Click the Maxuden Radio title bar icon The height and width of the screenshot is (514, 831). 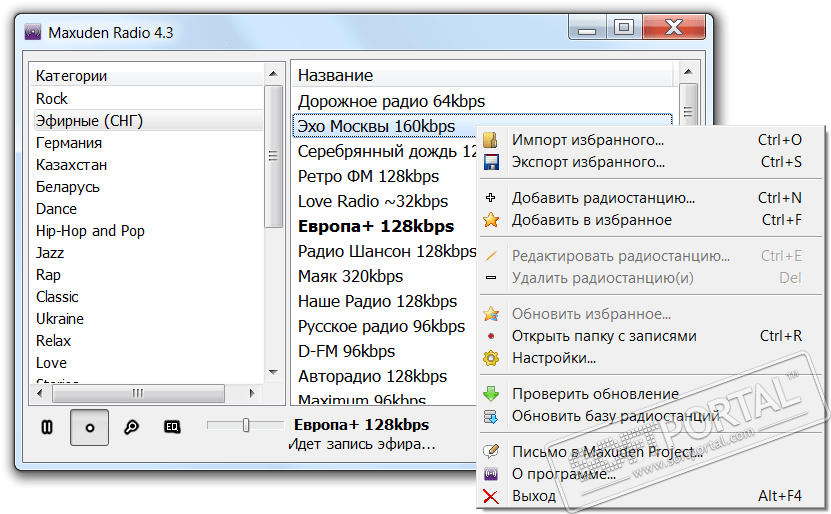click(x=33, y=32)
